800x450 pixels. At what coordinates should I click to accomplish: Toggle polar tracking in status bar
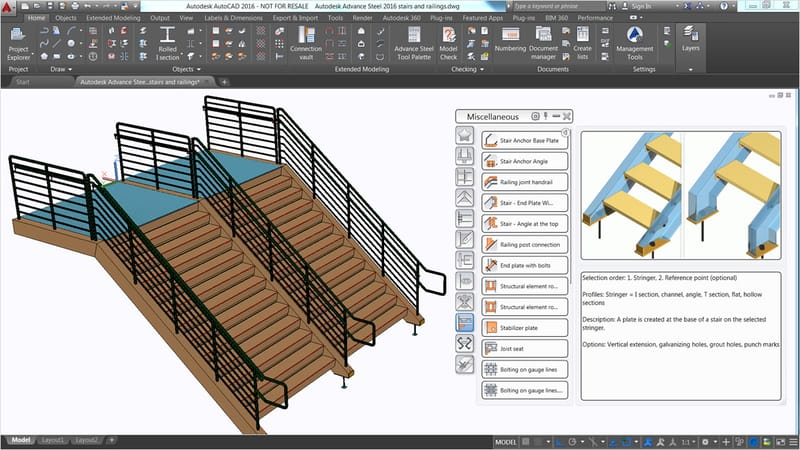[572, 442]
